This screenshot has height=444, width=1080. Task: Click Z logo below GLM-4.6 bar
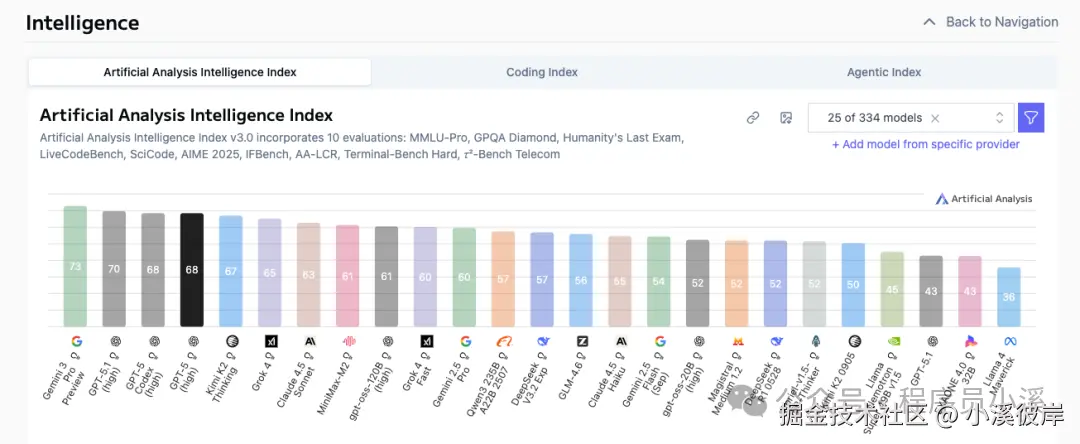tap(581, 341)
